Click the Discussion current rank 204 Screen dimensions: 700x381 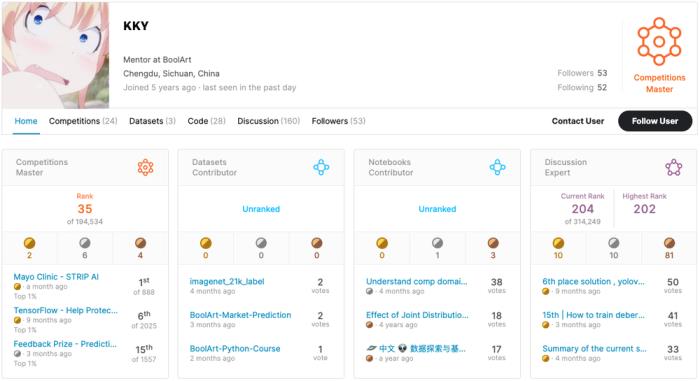(583, 209)
